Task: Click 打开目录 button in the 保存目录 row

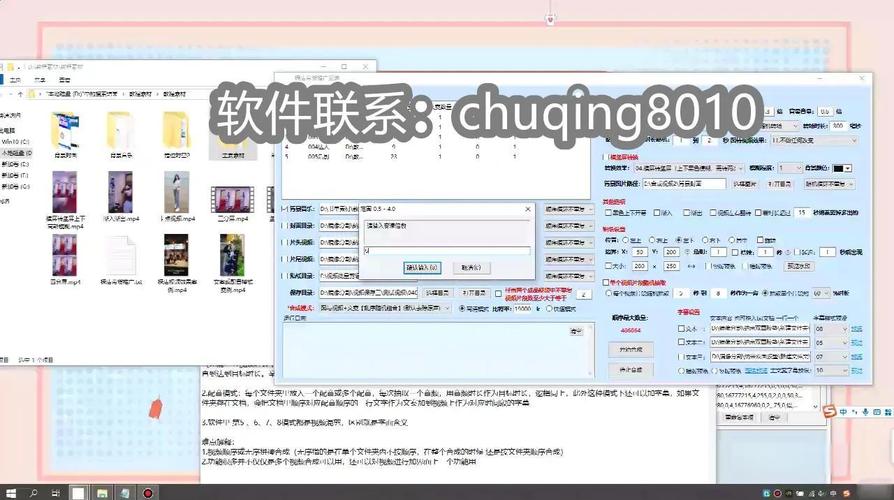Action: pyautogui.click(x=474, y=293)
